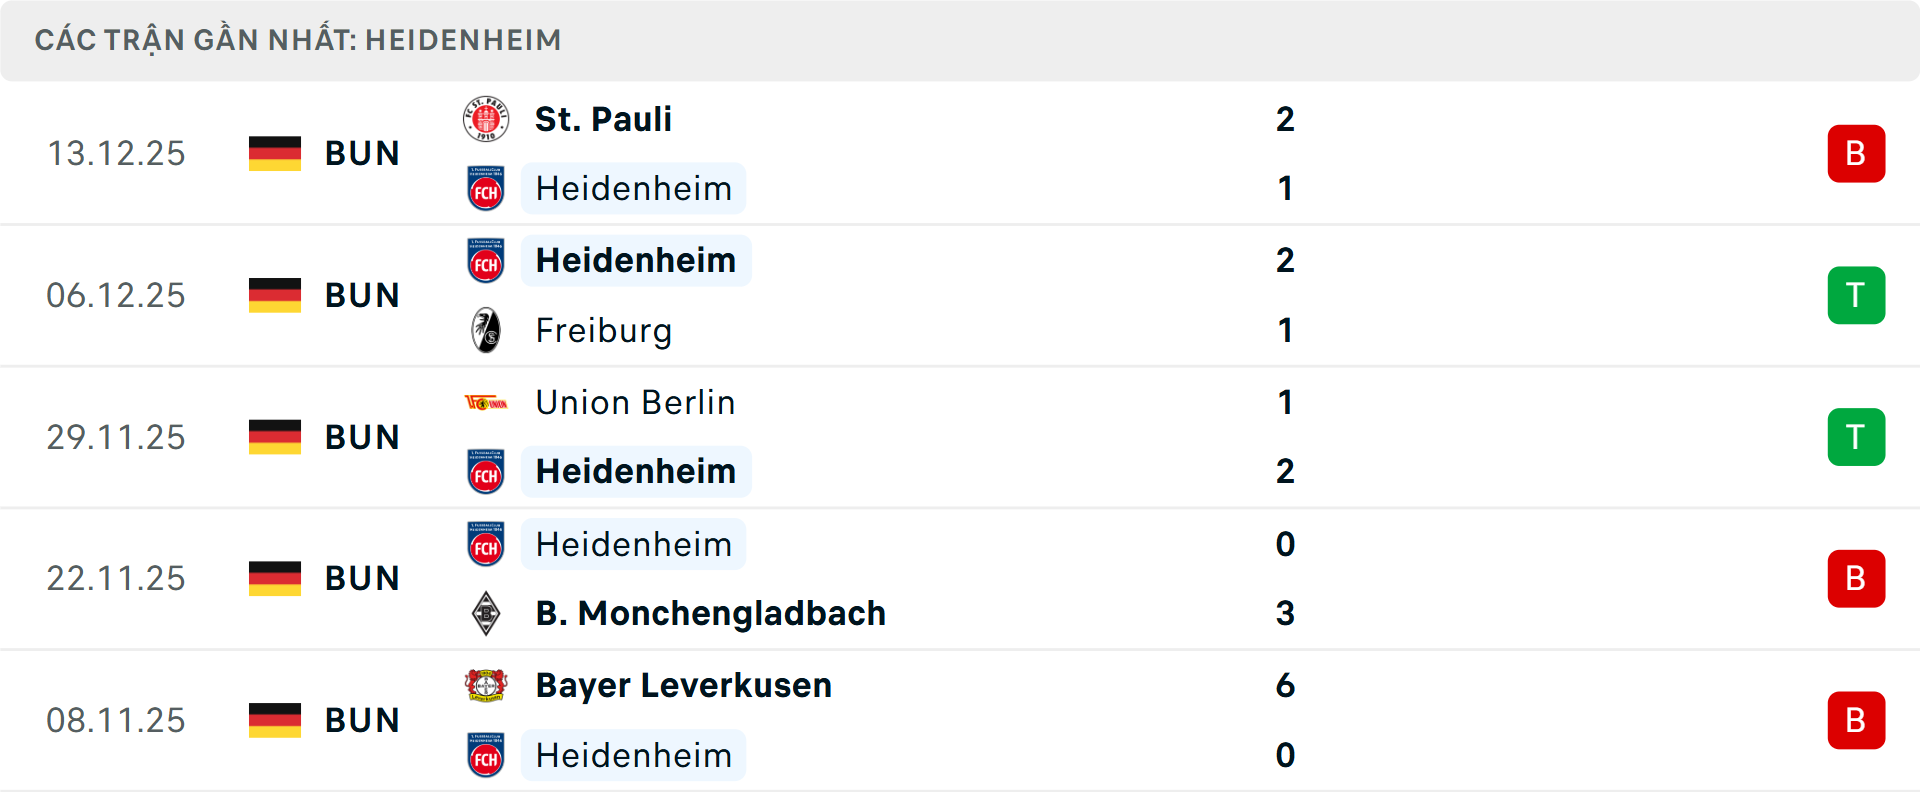Open the BUN league label for 06.12.25
Viewport: 1920px width, 792px height.
[x=358, y=294]
